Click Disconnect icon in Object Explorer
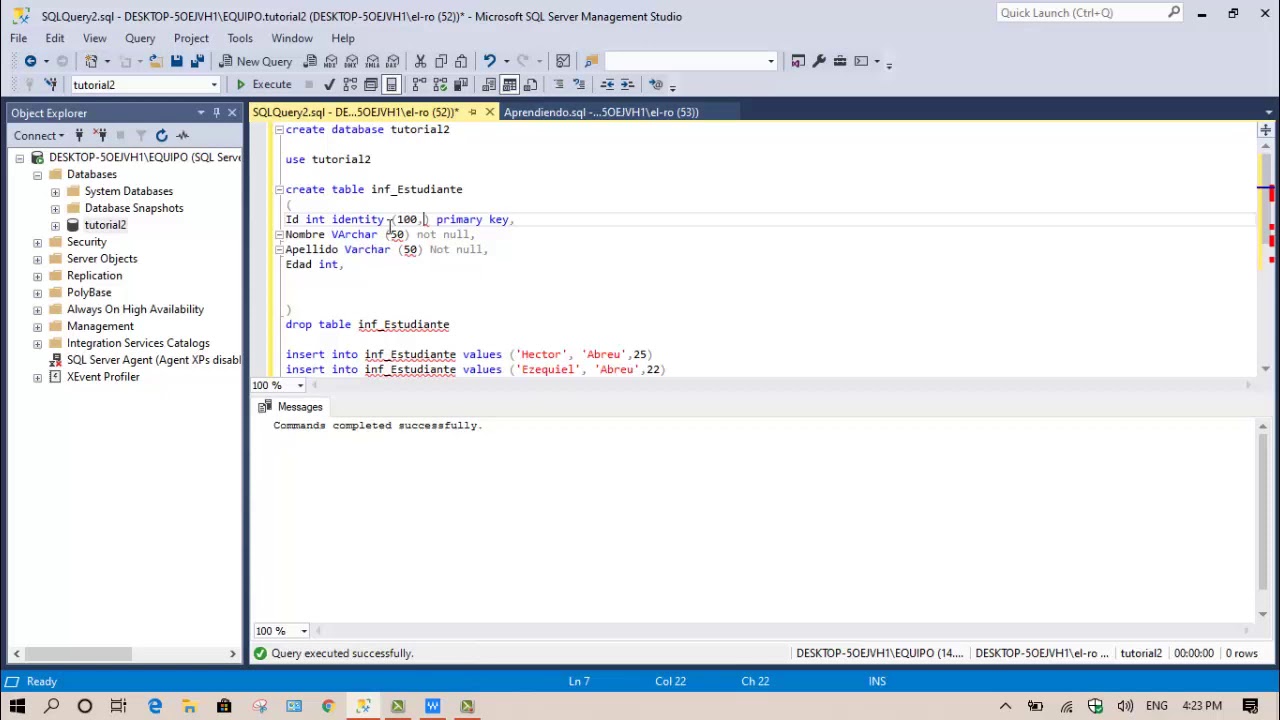The height and width of the screenshot is (720, 1280). (101, 135)
